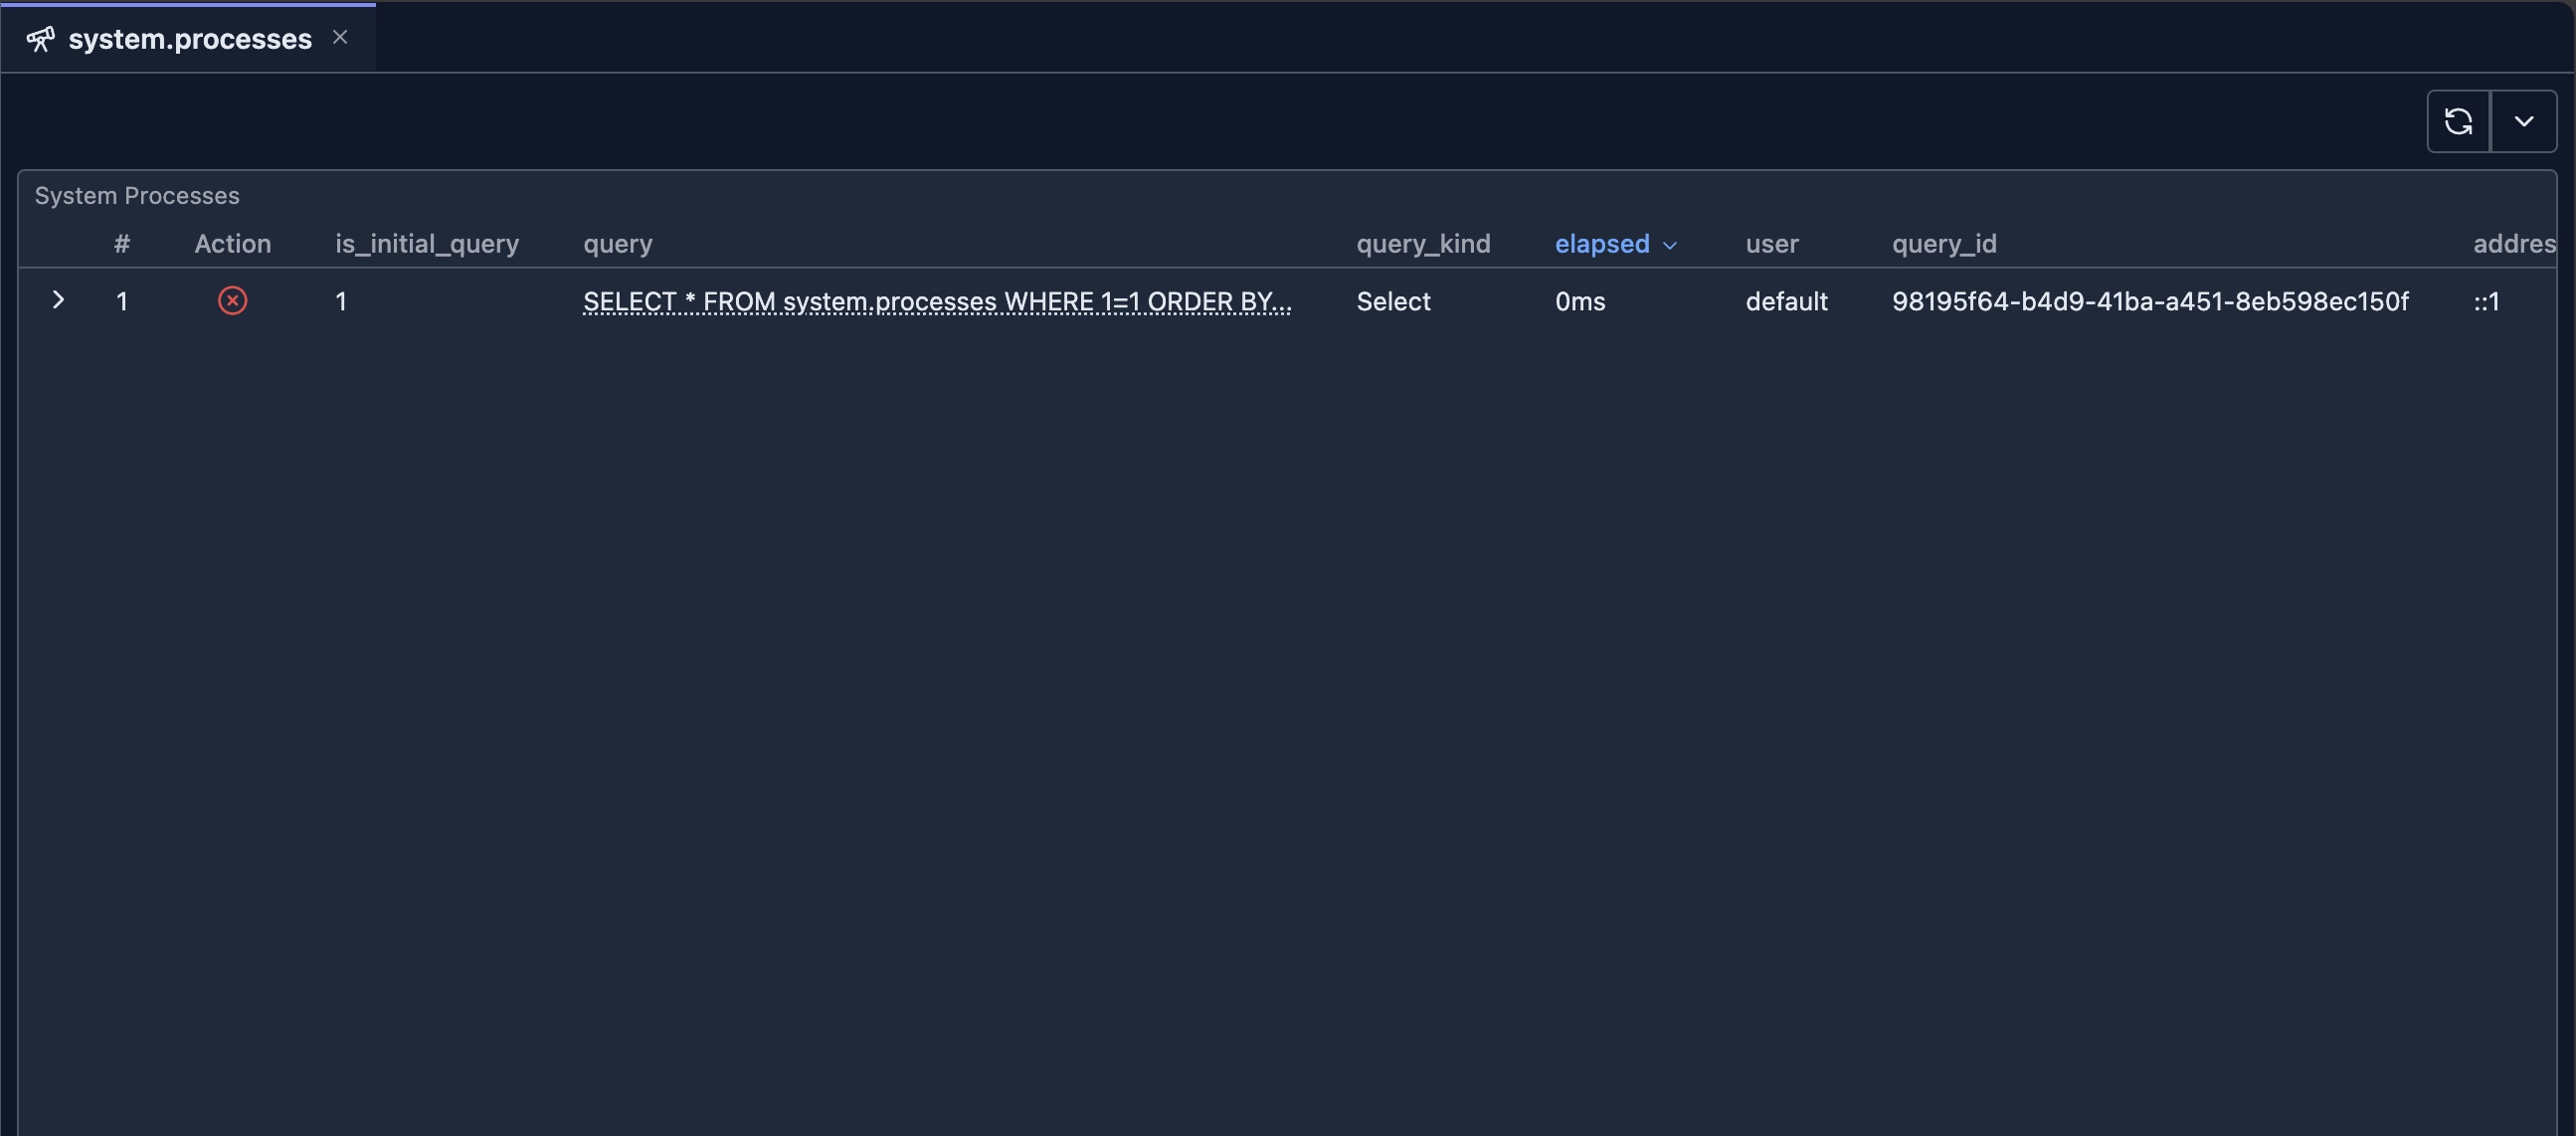Click the Action column header
This screenshot has height=1136, width=2576.
coord(232,244)
